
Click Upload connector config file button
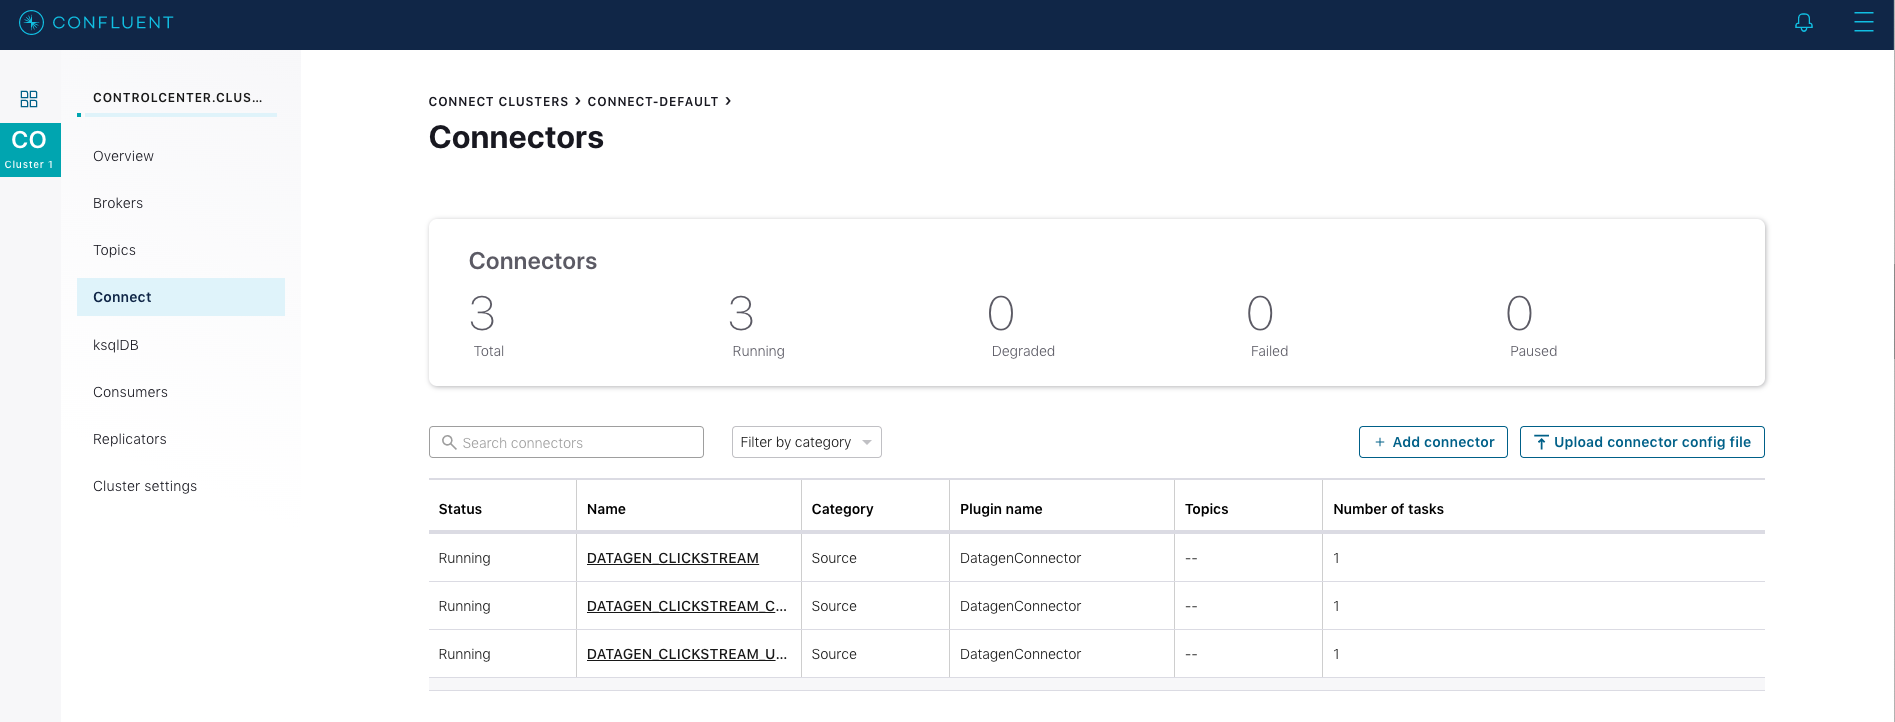point(1641,442)
